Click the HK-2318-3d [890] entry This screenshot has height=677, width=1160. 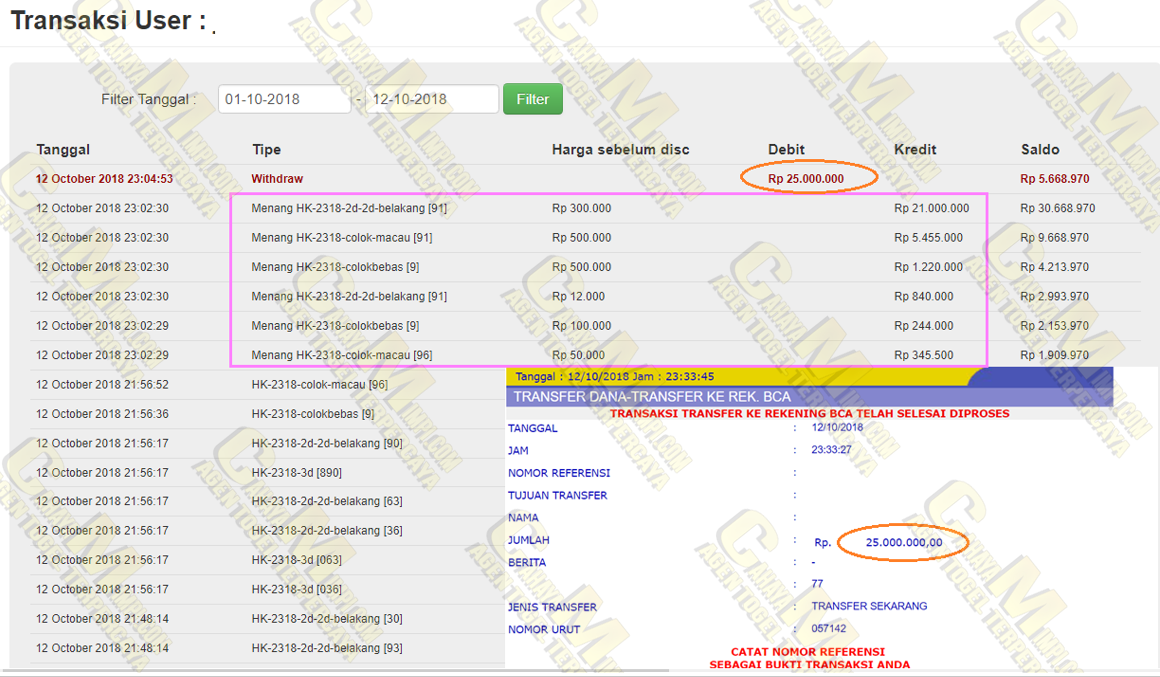[296, 472]
